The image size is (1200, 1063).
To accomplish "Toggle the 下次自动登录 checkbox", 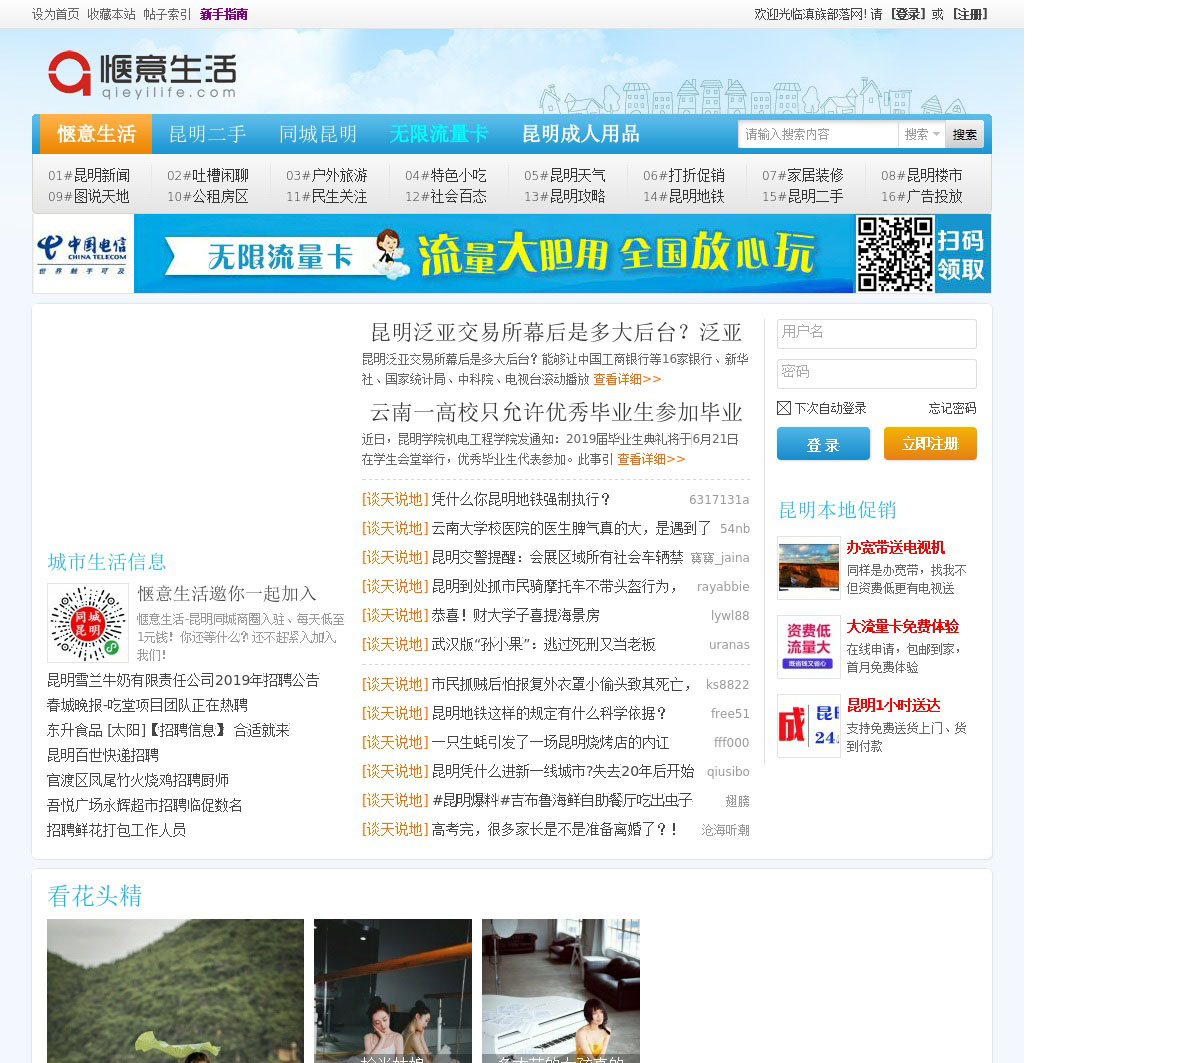I will pyautogui.click(x=784, y=408).
